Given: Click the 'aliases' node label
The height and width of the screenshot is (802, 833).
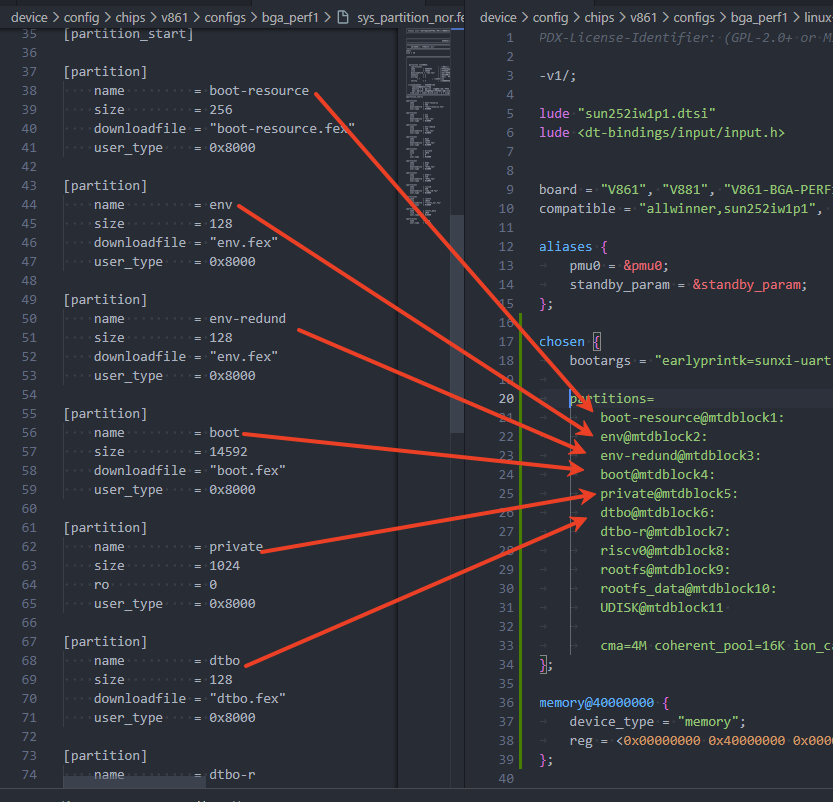Looking at the screenshot, I should pyautogui.click(x=566, y=247).
